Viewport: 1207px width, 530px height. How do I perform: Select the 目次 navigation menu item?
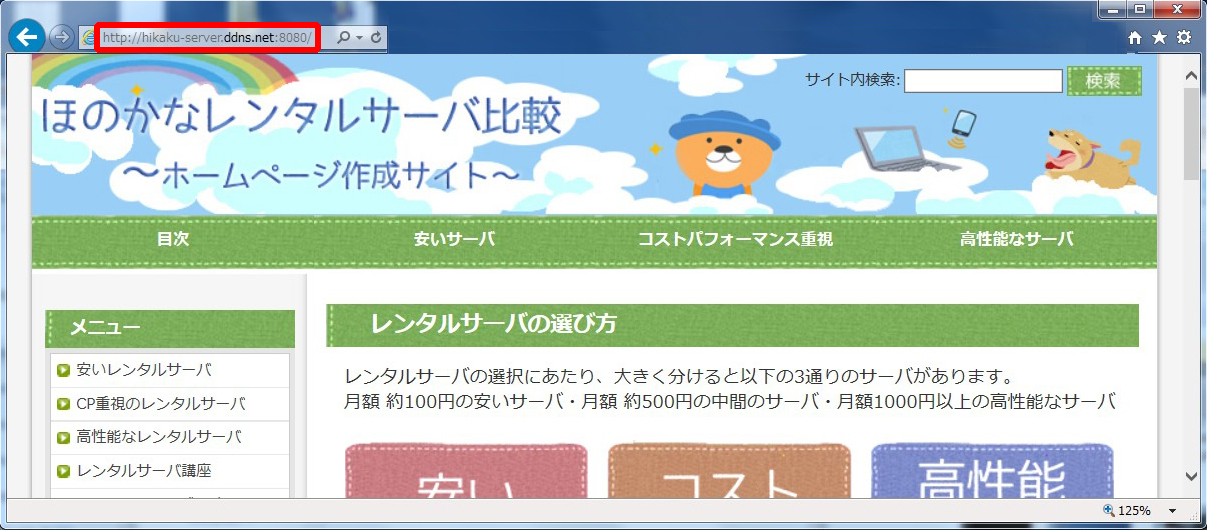(173, 239)
